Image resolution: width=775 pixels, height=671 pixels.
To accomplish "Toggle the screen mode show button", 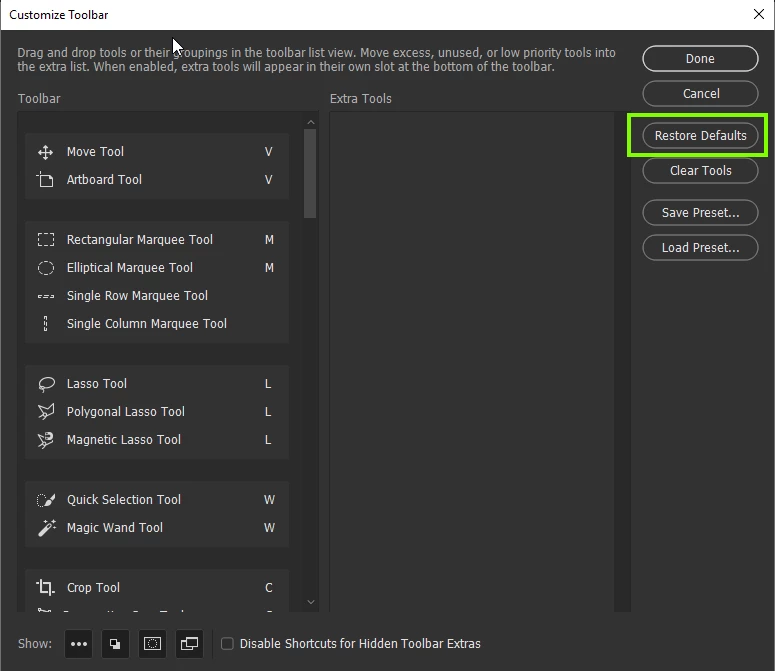I will [x=189, y=644].
